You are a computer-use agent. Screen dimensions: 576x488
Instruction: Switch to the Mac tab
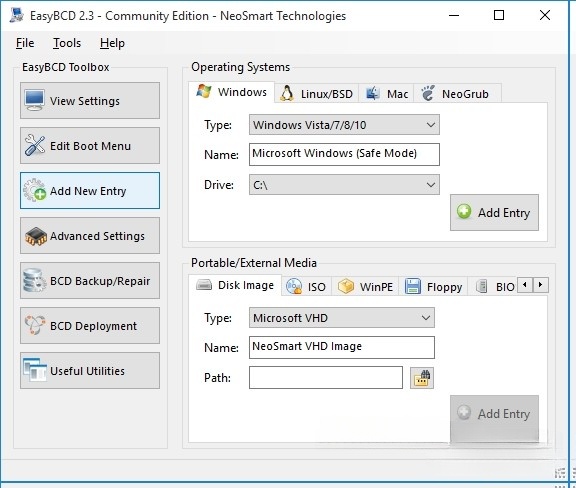(386, 94)
